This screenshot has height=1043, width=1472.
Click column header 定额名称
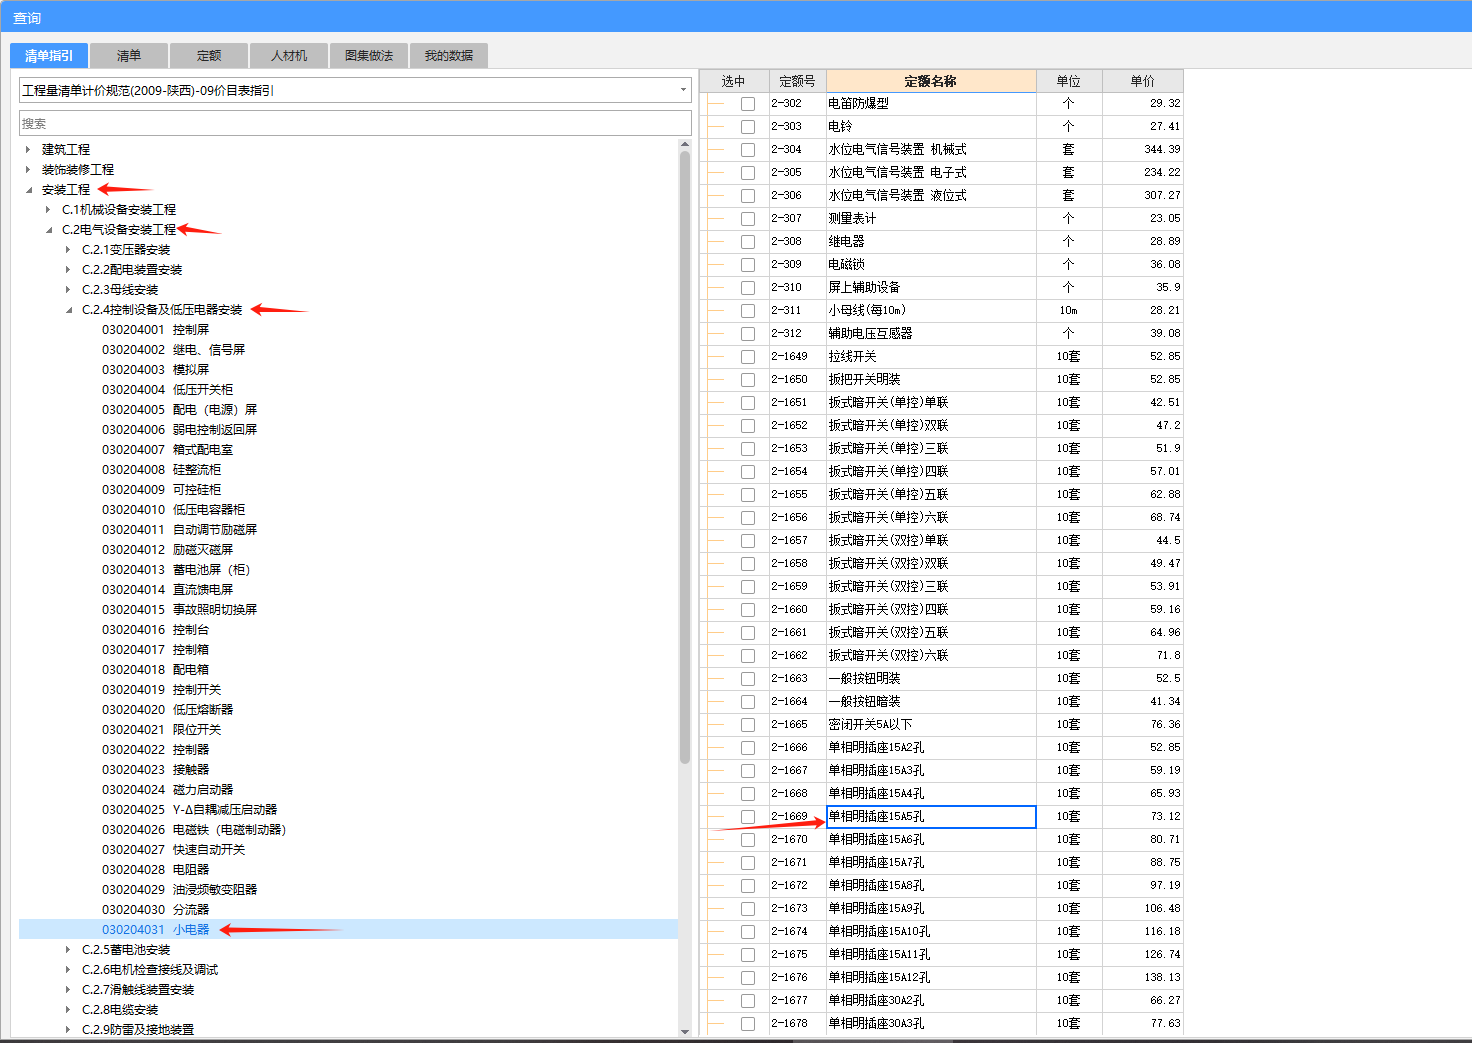pos(931,81)
